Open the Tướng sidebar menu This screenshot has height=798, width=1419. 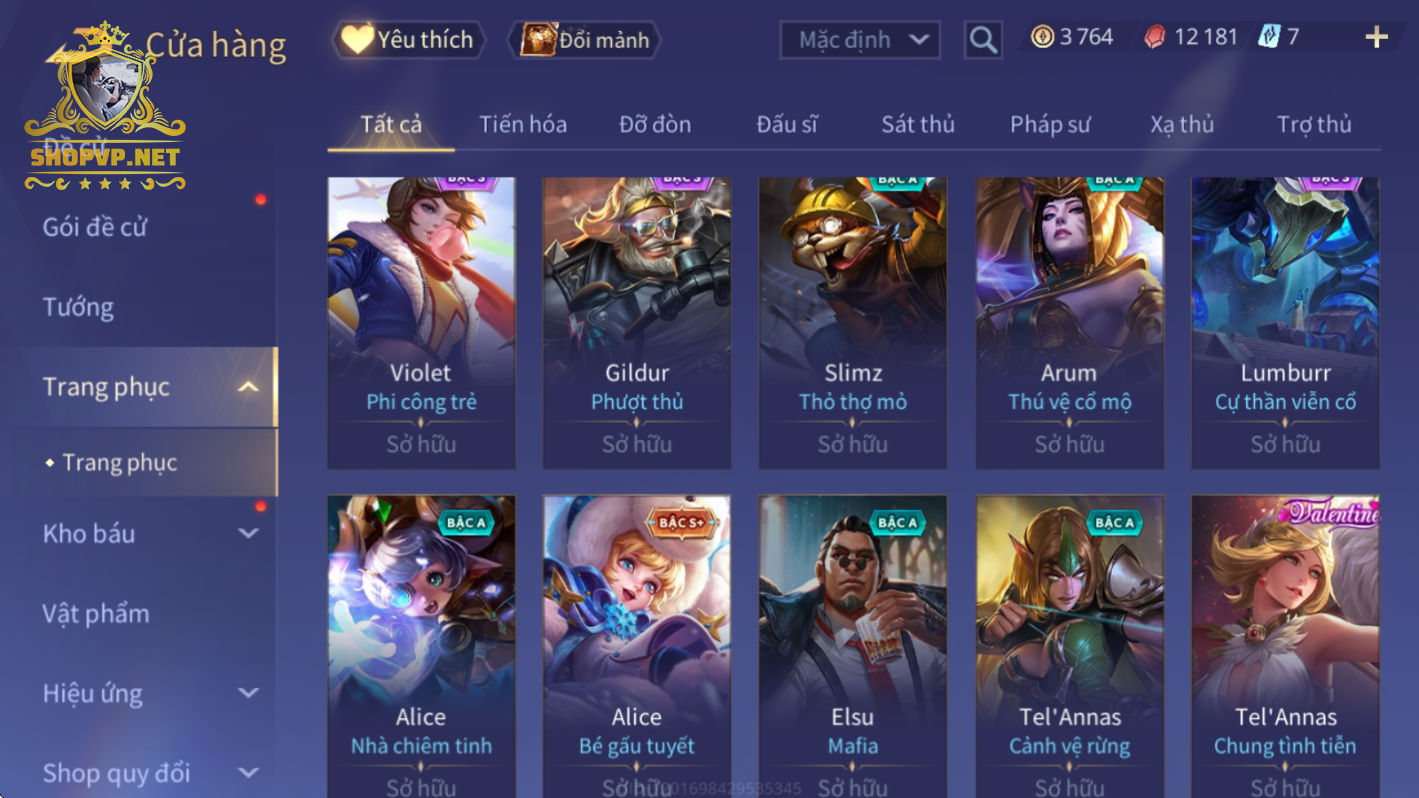click(78, 307)
